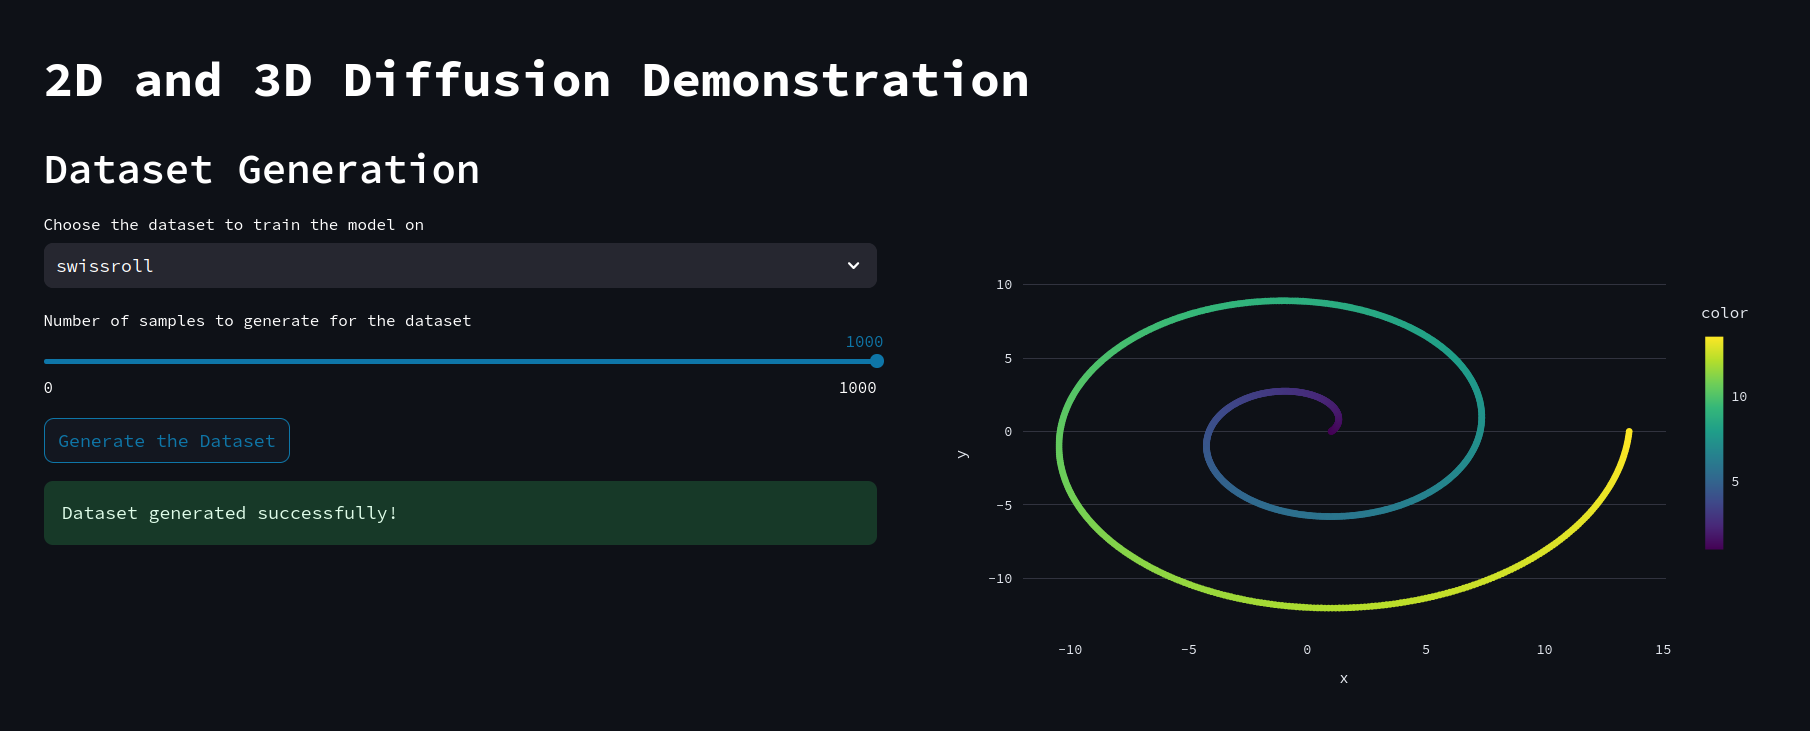Viewport: 1810px width, 731px height.
Task: Click the y-axis tick label 10
Action: 1004,285
